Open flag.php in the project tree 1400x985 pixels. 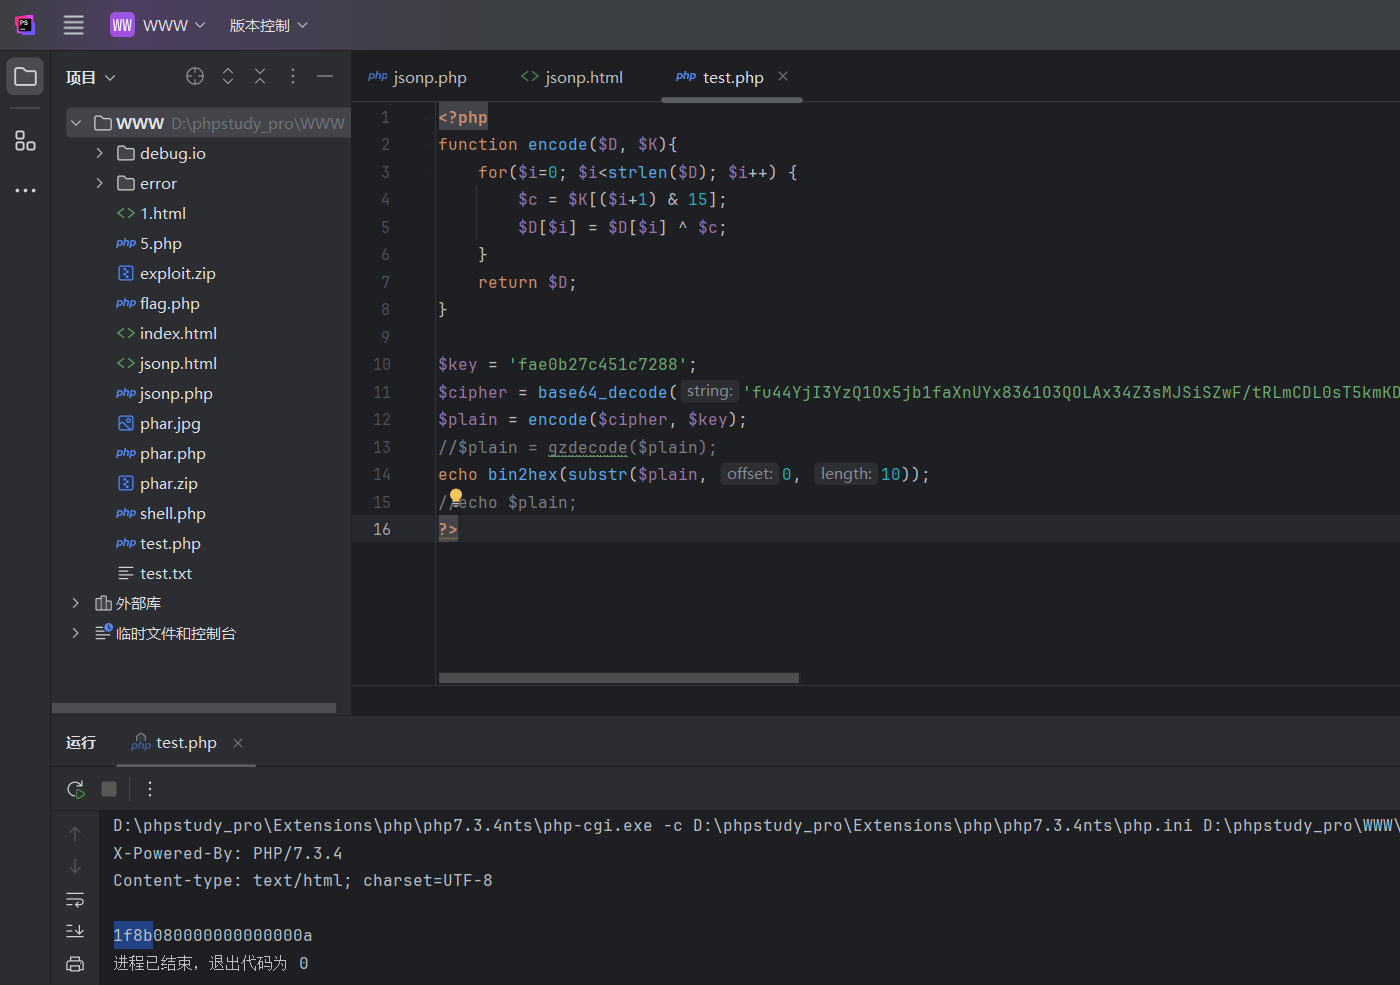(x=169, y=303)
